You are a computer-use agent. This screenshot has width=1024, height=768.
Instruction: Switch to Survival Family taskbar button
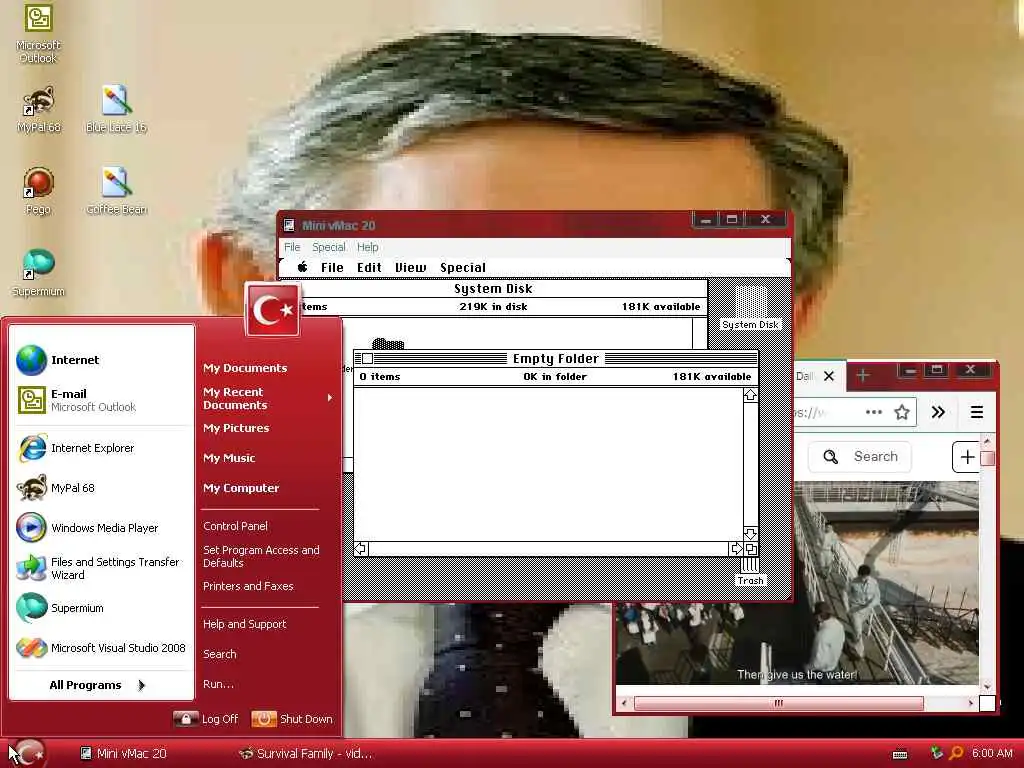click(x=306, y=753)
